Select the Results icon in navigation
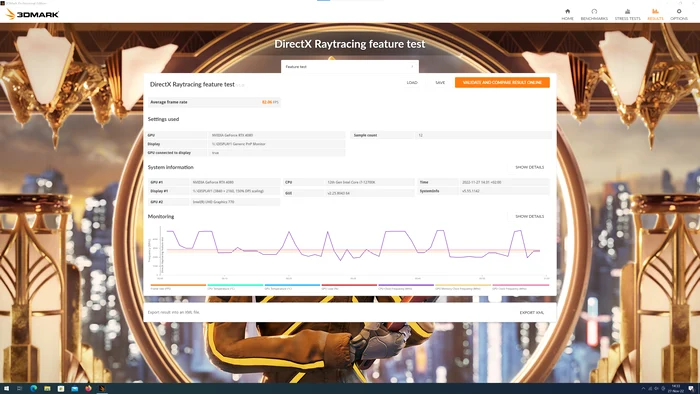The image size is (700, 394). pyautogui.click(x=655, y=14)
